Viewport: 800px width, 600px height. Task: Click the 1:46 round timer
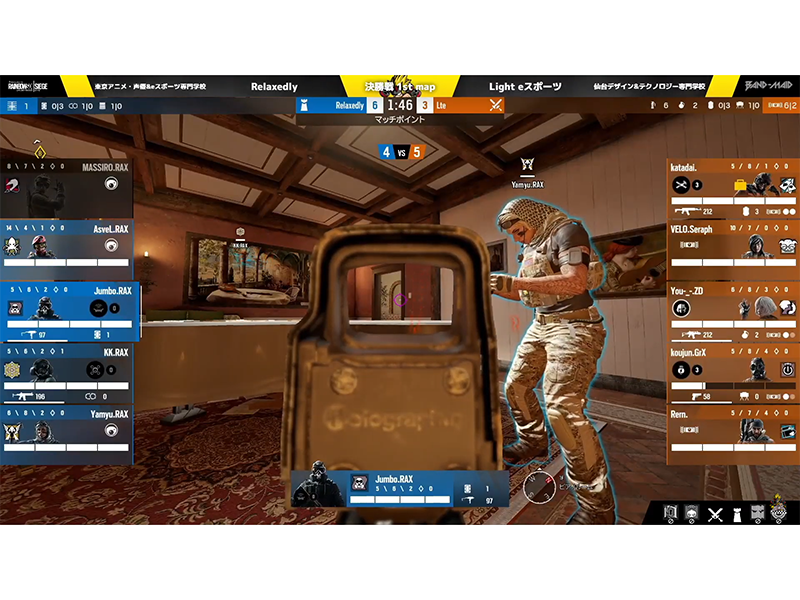[x=399, y=105]
